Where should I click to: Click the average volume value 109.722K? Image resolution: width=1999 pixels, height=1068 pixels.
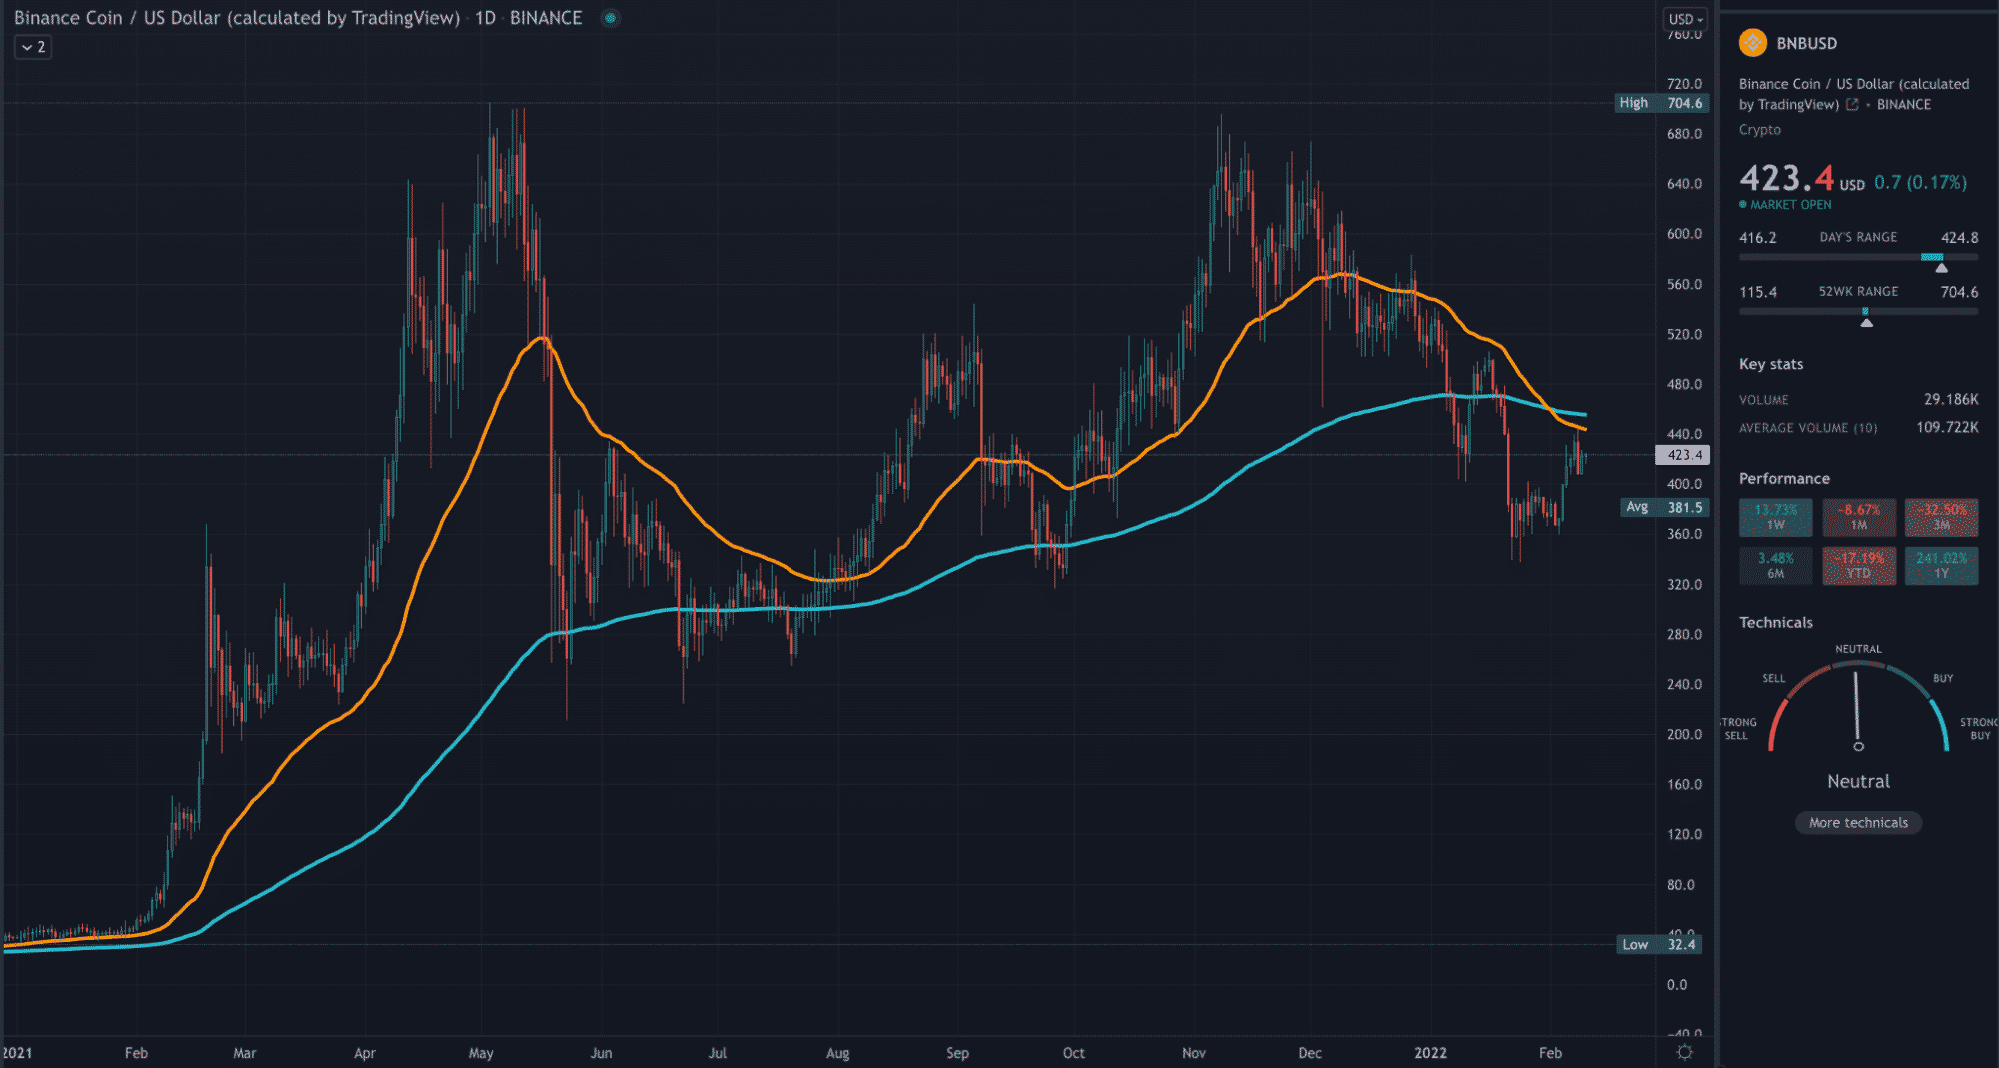[1946, 427]
